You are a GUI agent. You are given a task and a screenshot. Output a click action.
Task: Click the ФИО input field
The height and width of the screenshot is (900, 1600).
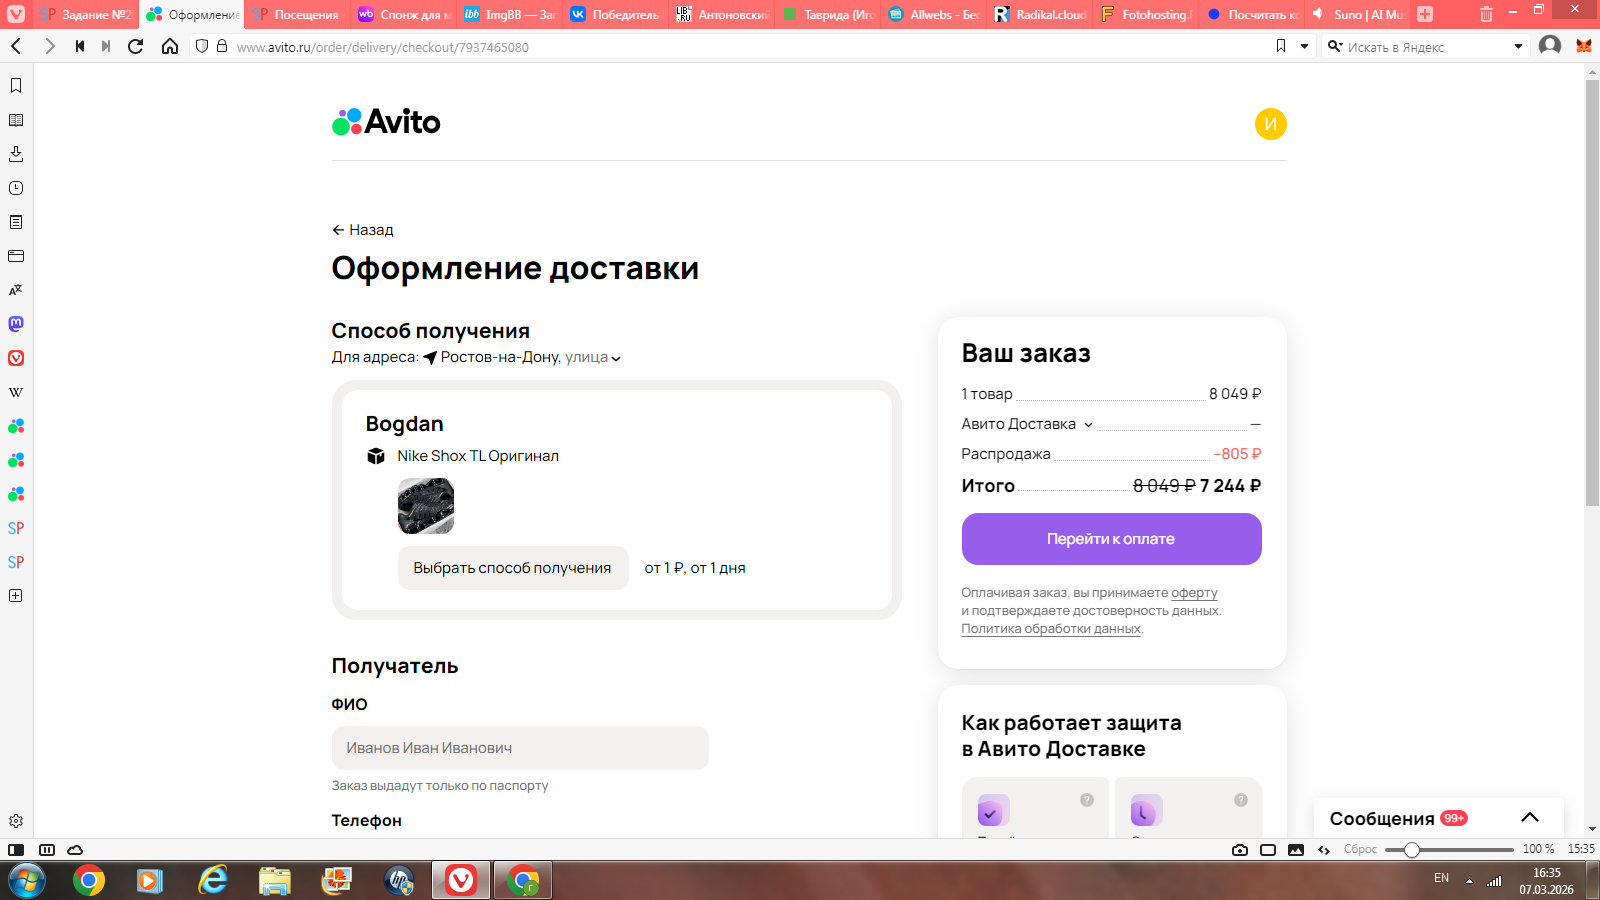click(520, 748)
